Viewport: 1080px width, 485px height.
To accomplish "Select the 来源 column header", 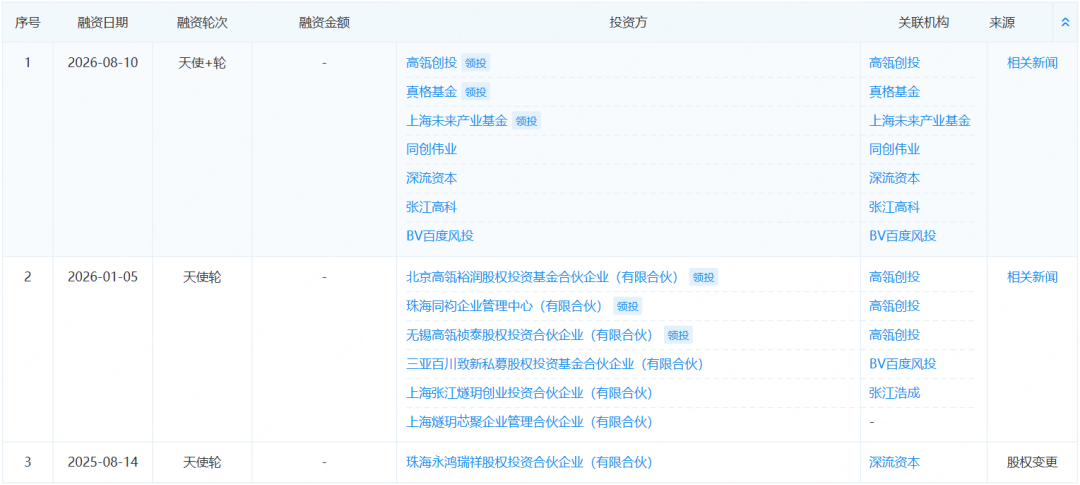I will tap(1002, 23).
